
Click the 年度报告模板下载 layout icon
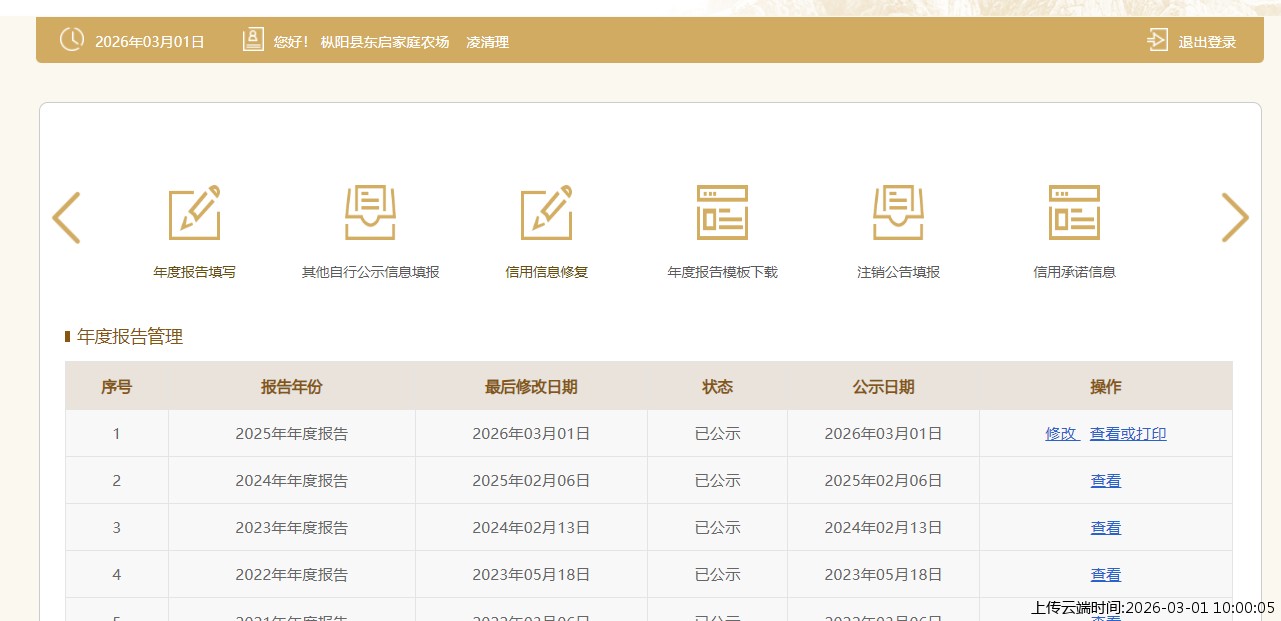pyautogui.click(x=722, y=213)
